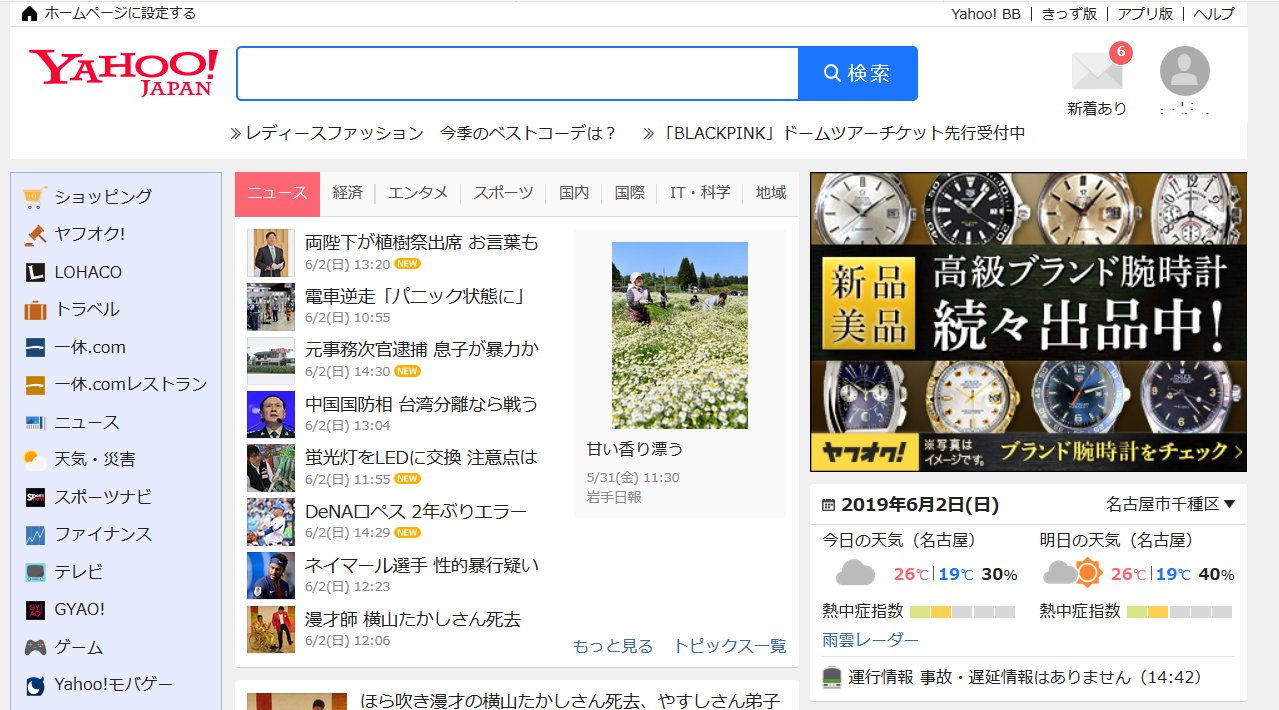
Task: Click the トピックス一覧 link
Action: click(x=729, y=646)
